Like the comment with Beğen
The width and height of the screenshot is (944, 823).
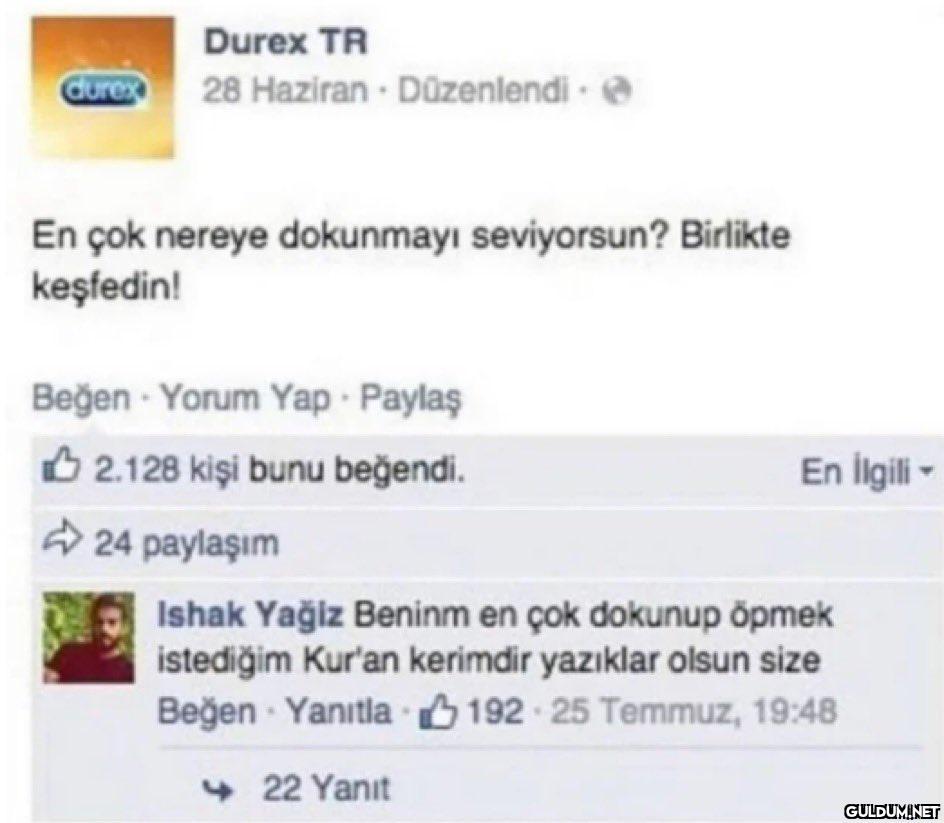point(206,712)
